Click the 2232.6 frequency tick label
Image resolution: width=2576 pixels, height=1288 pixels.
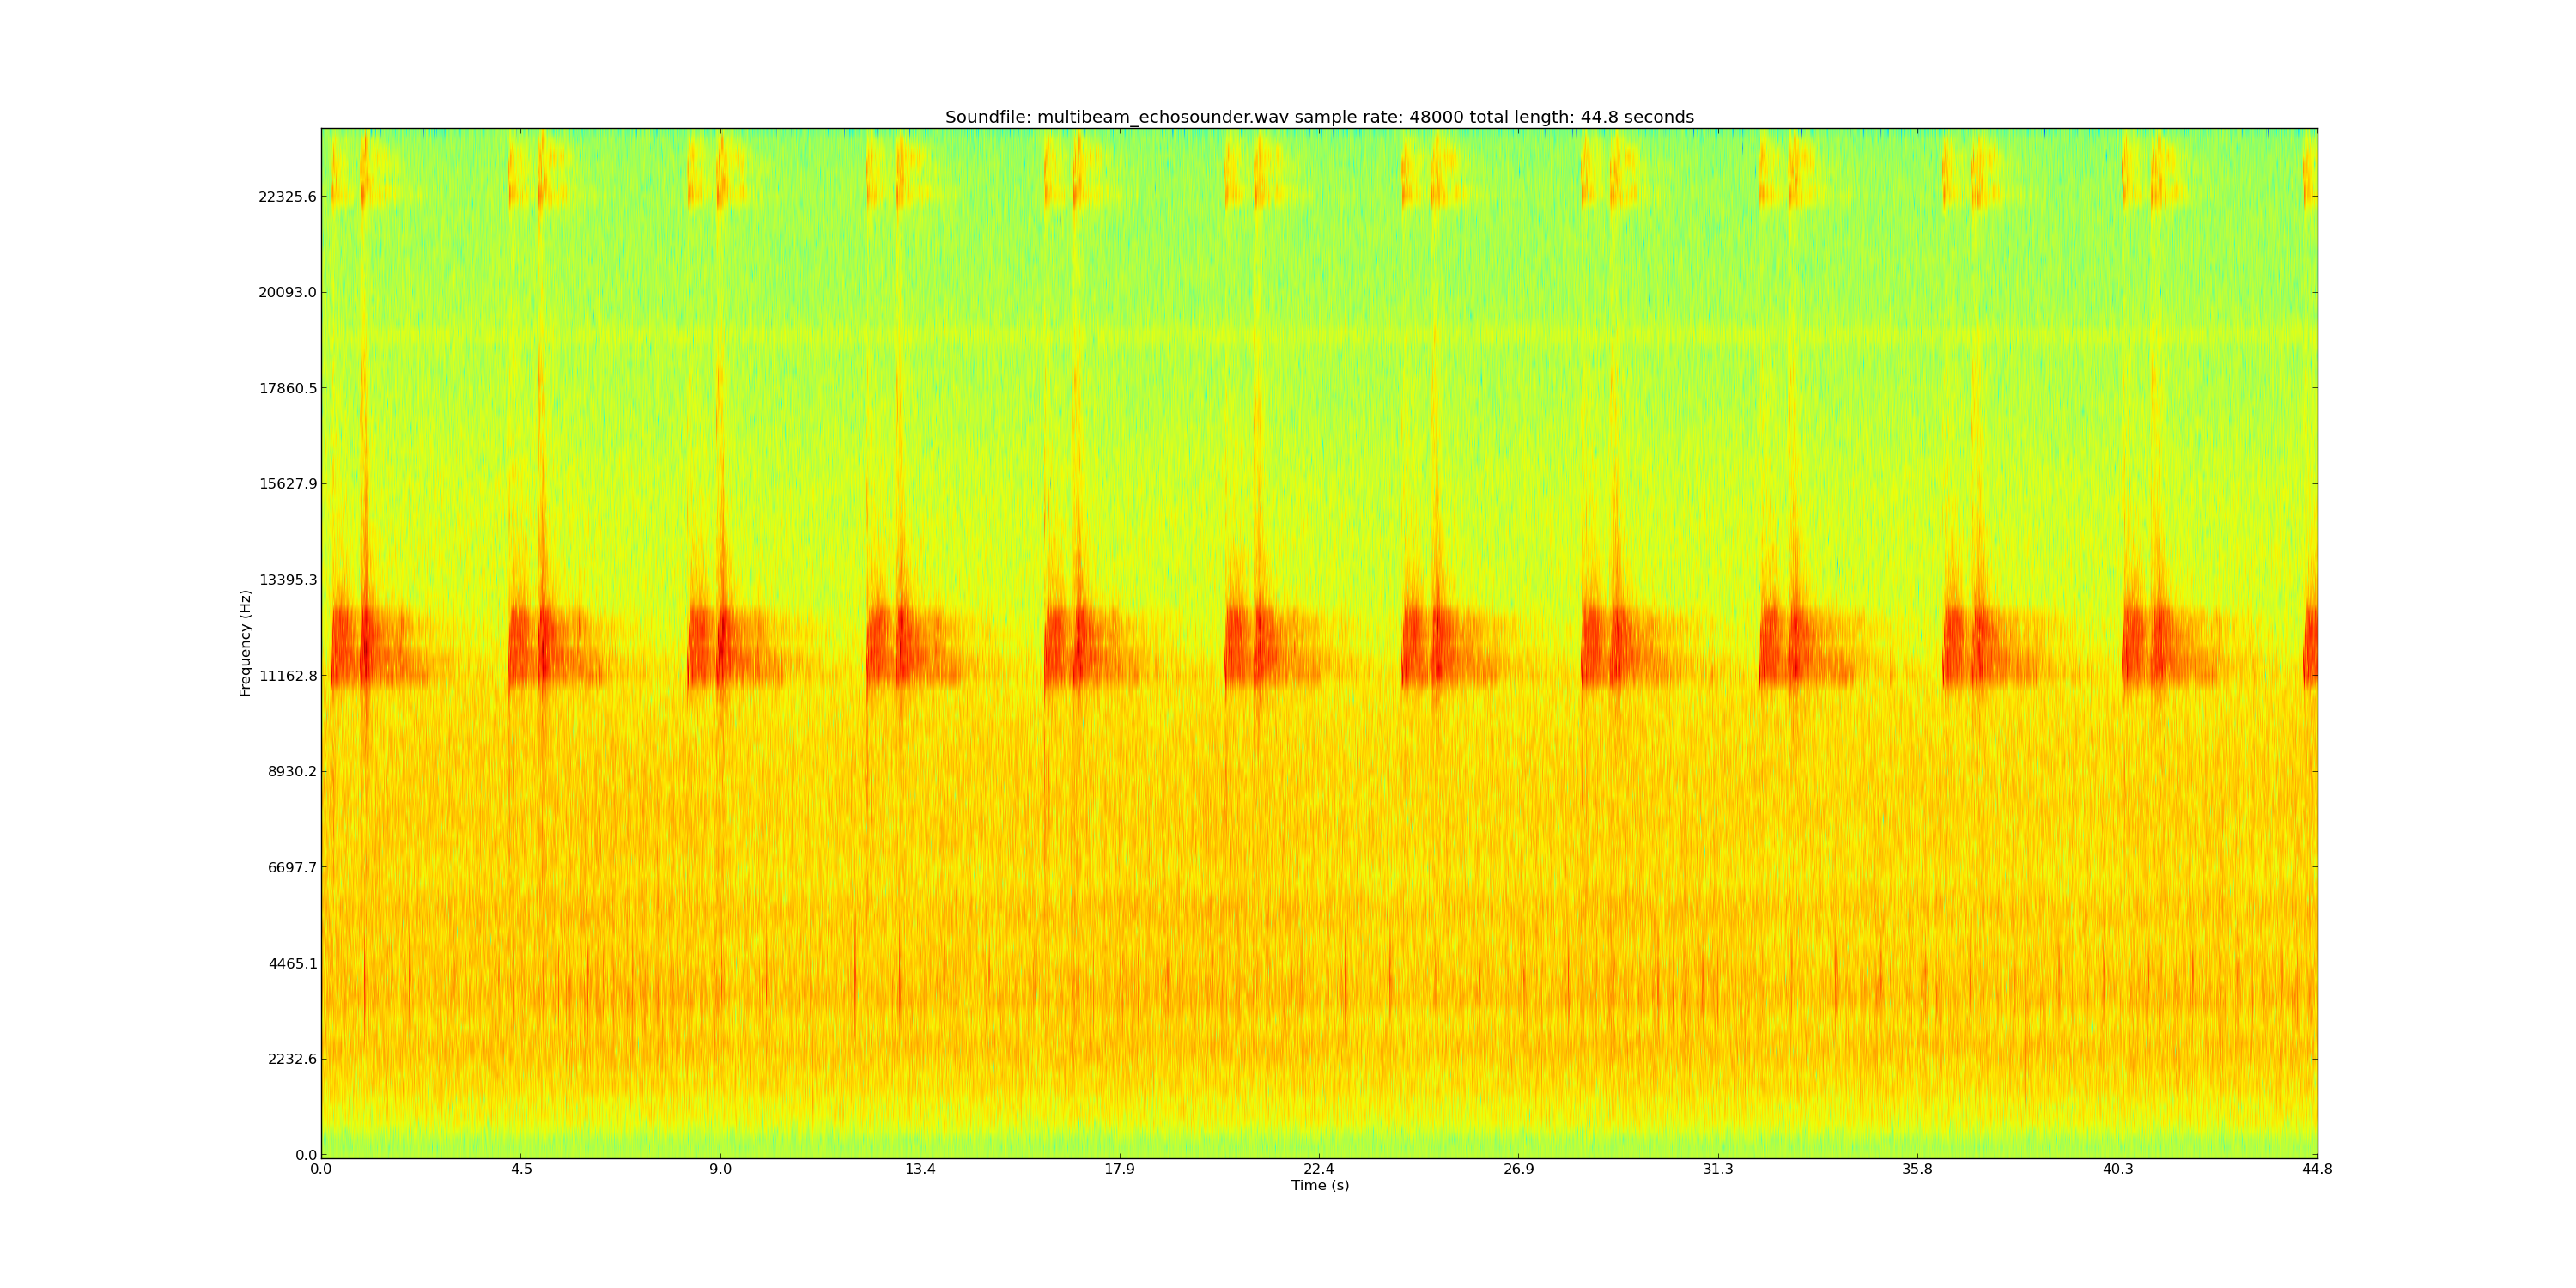click(291, 1059)
